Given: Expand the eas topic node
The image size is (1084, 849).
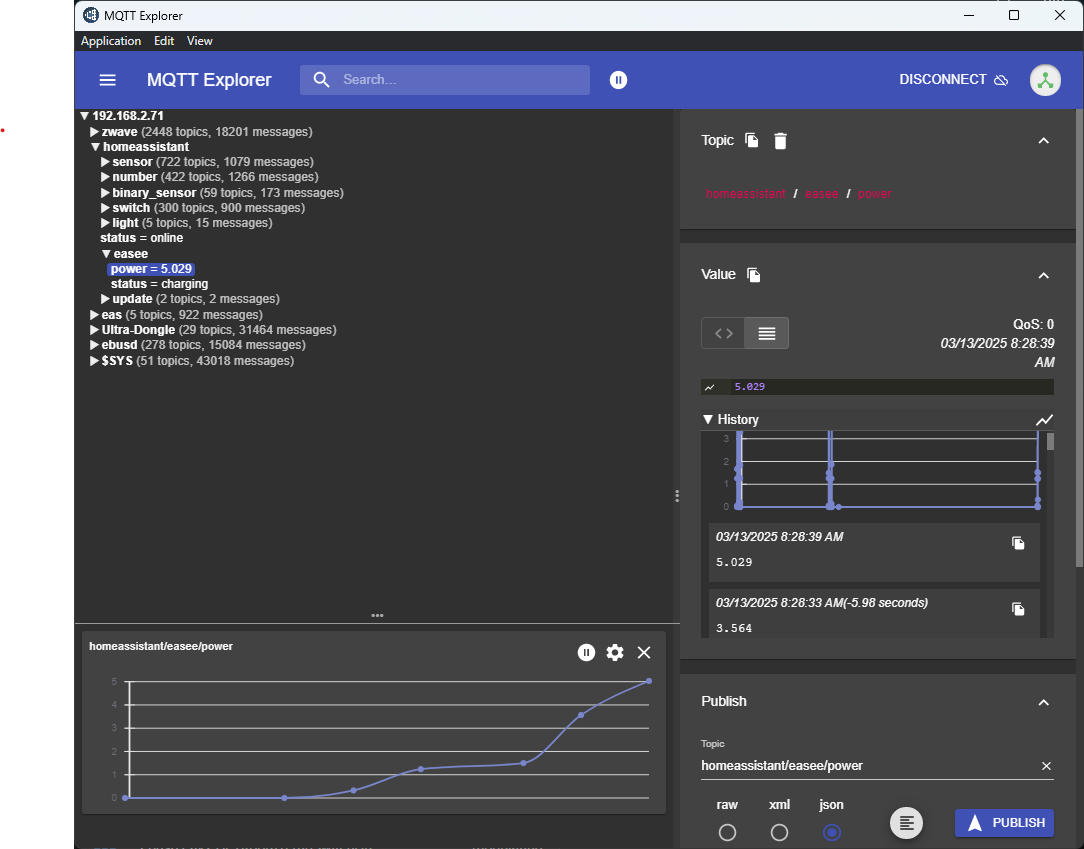Looking at the screenshot, I should pos(95,315).
